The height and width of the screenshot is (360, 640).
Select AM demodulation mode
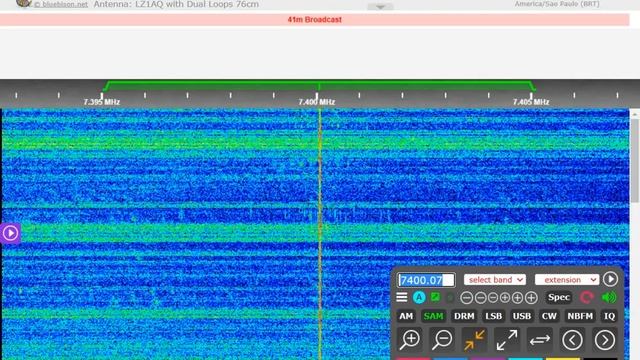tap(406, 316)
